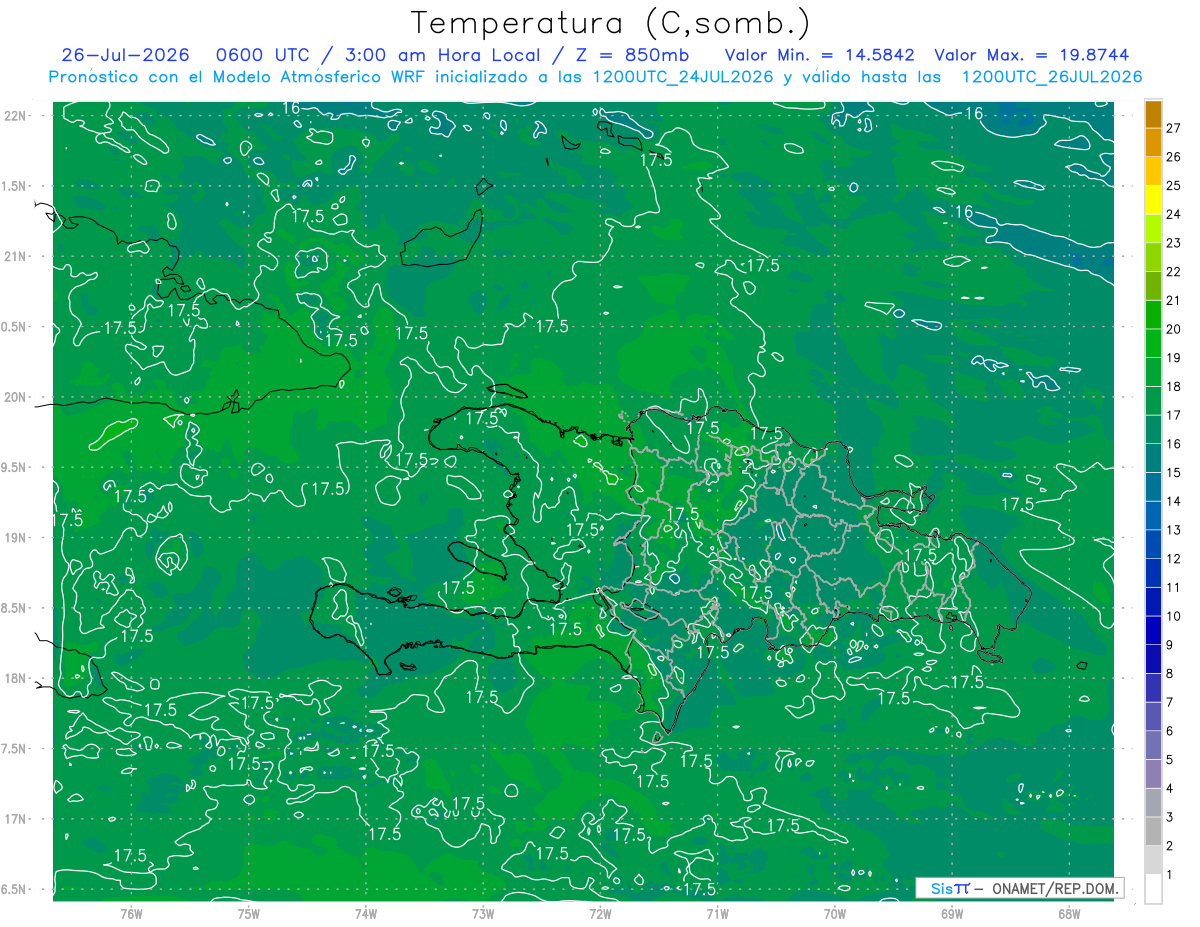
Task: Click colorbar value label '11'
Action: point(1174,588)
